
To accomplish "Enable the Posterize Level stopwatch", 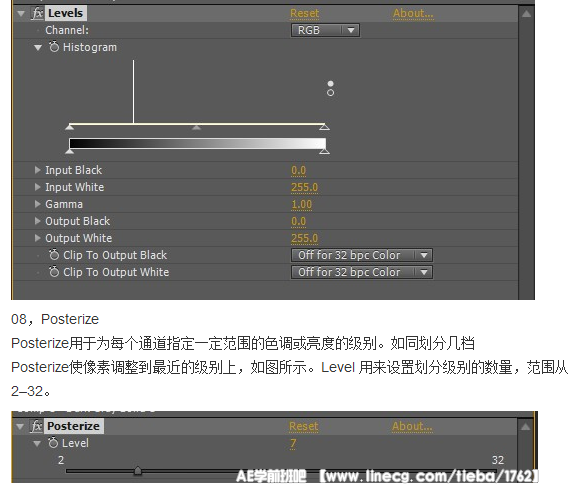I will [x=53, y=443].
